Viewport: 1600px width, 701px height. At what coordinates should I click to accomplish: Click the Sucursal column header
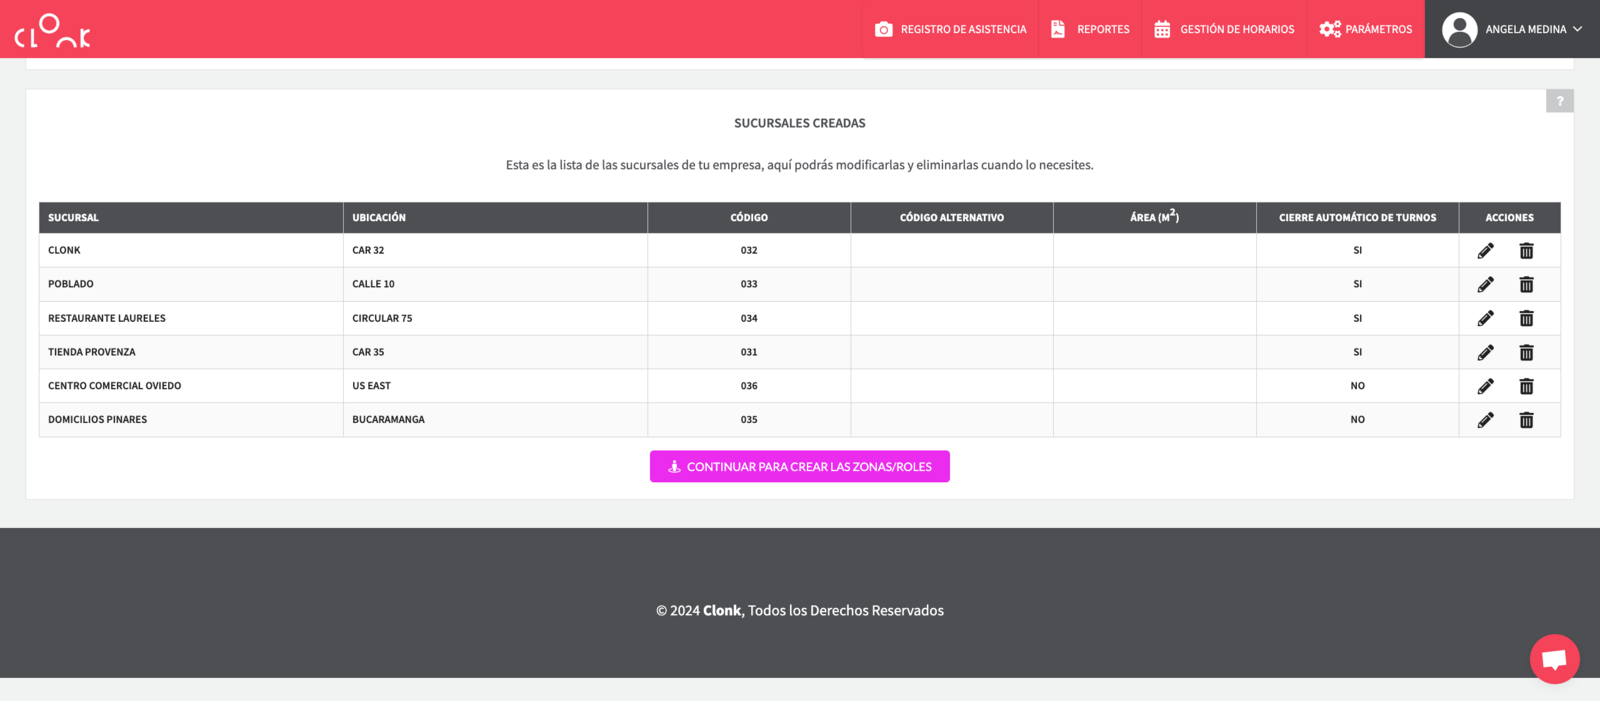point(74,218)
